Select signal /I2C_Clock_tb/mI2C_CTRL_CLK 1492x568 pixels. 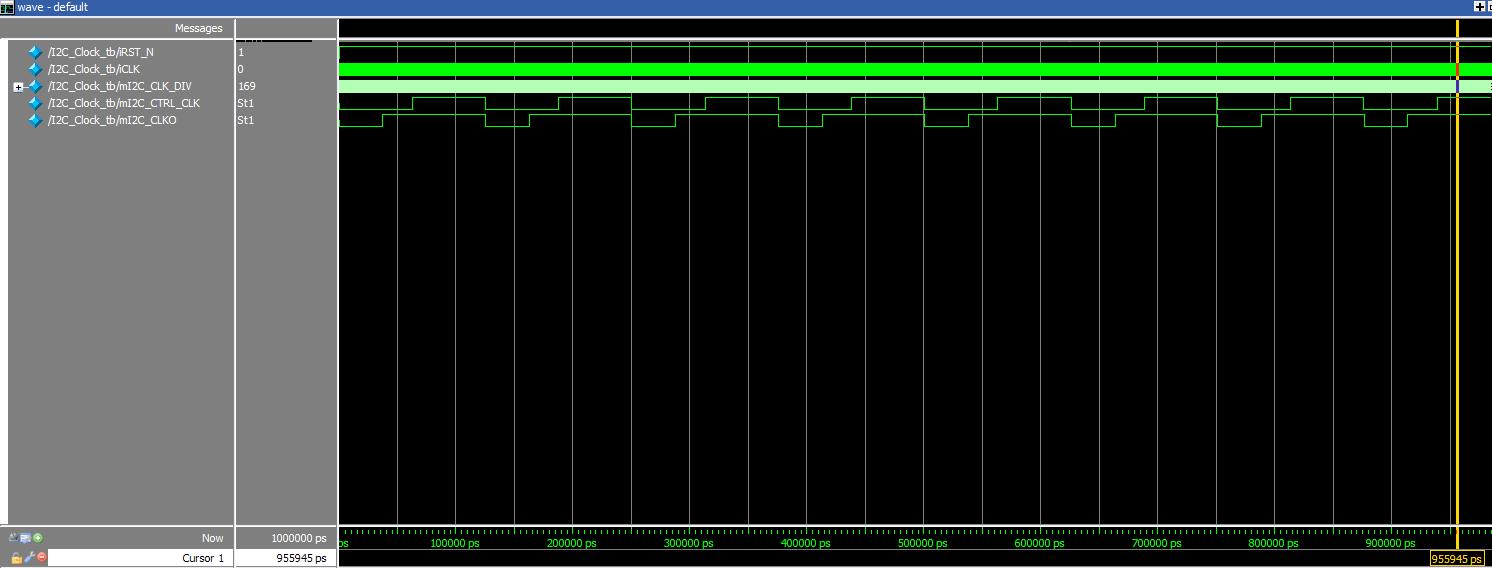(x=124, y=103)
